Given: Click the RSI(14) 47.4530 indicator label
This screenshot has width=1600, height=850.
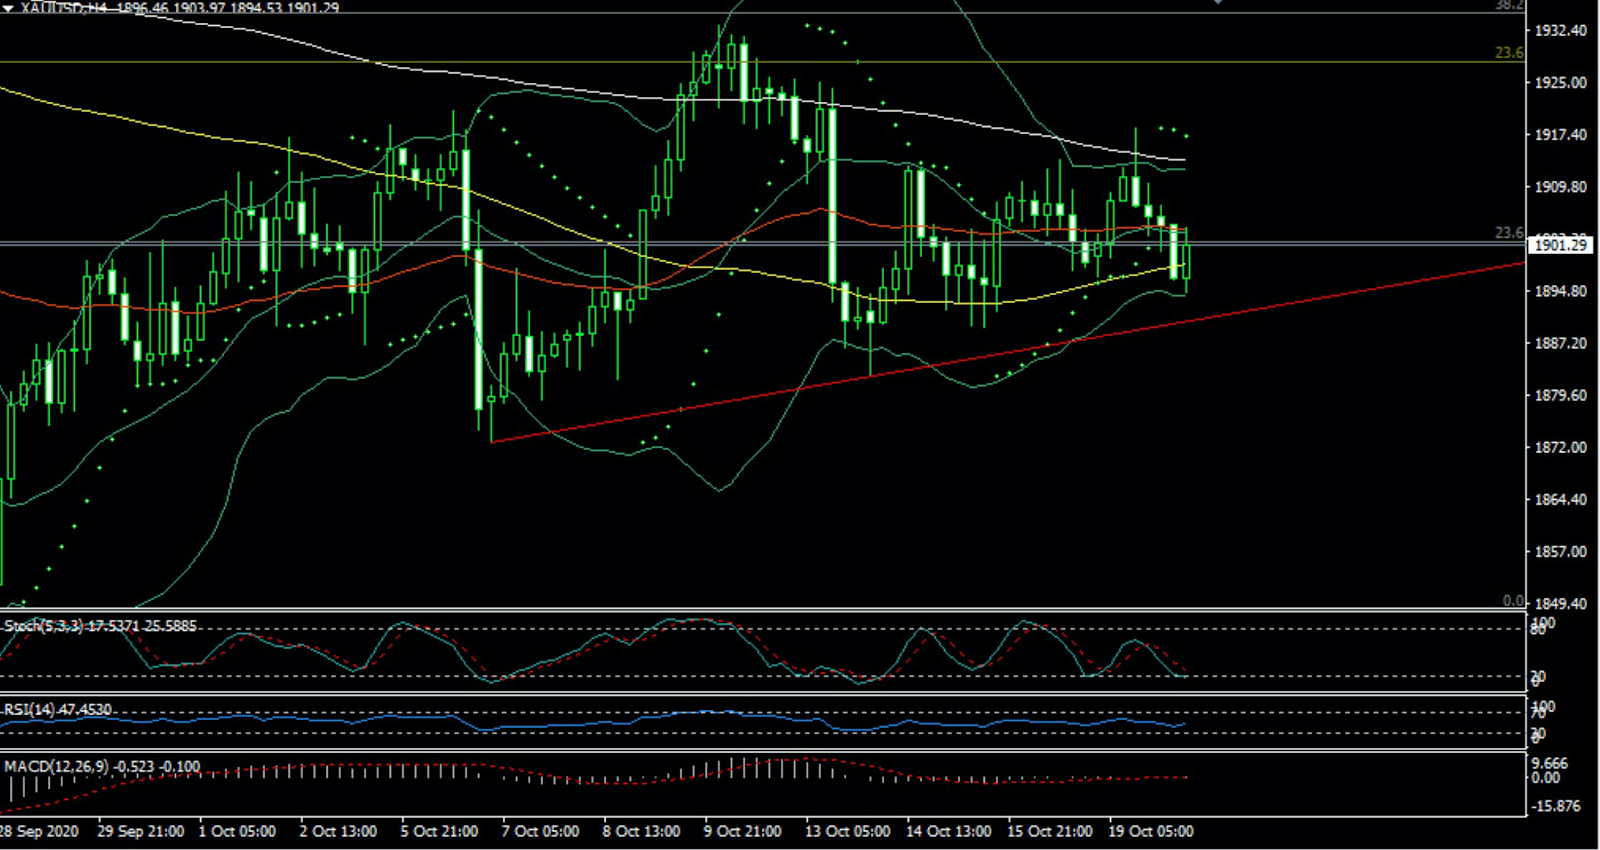Looking at the screenshot, I should point(58,709).
